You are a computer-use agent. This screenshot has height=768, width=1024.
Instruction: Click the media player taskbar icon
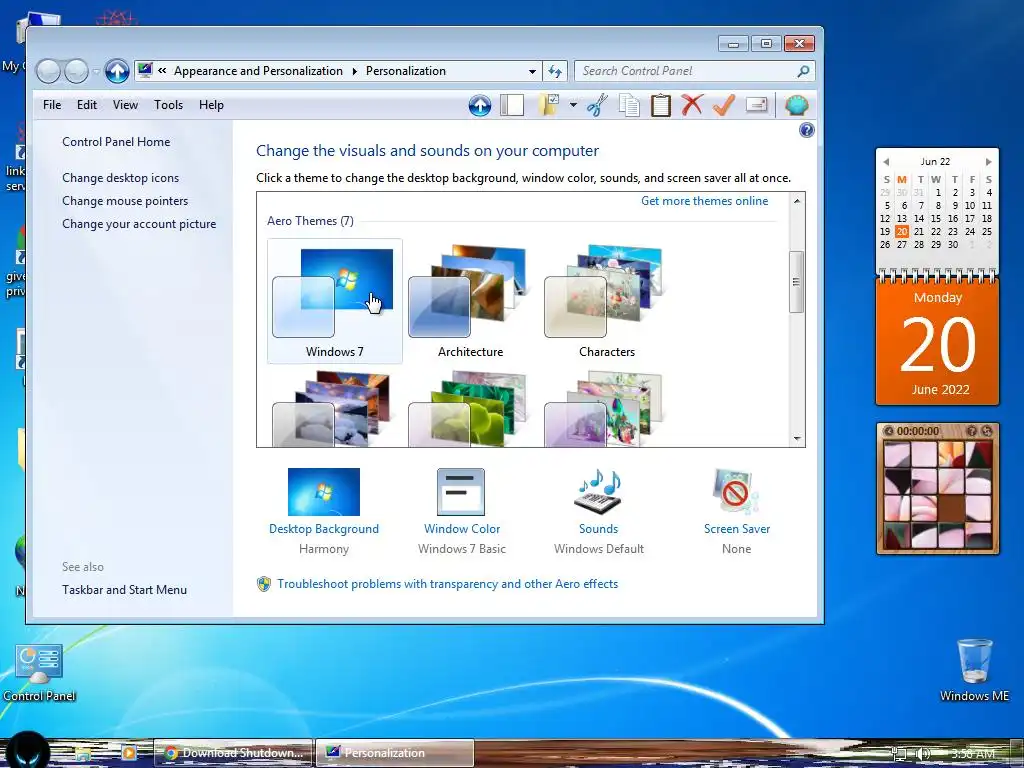129,753
